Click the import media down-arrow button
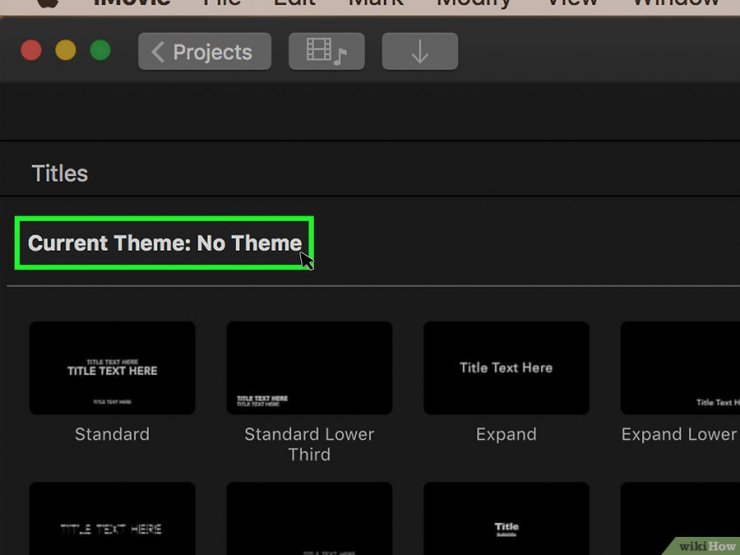 pos(420,51)
